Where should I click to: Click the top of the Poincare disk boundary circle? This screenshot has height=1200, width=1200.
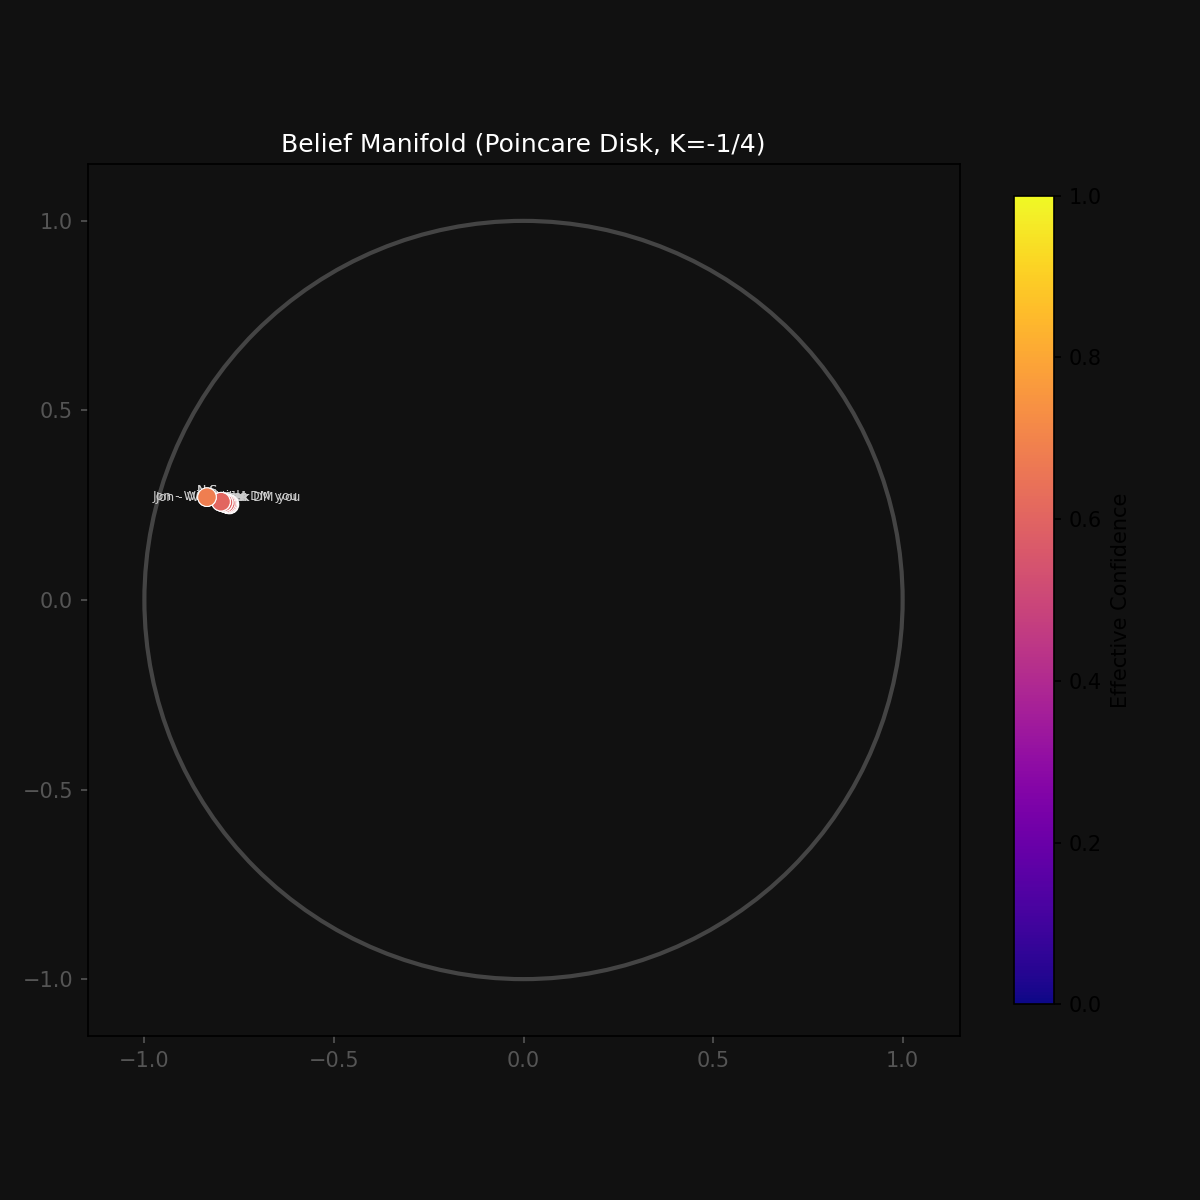pyautogui.click(x=523, y=221)
